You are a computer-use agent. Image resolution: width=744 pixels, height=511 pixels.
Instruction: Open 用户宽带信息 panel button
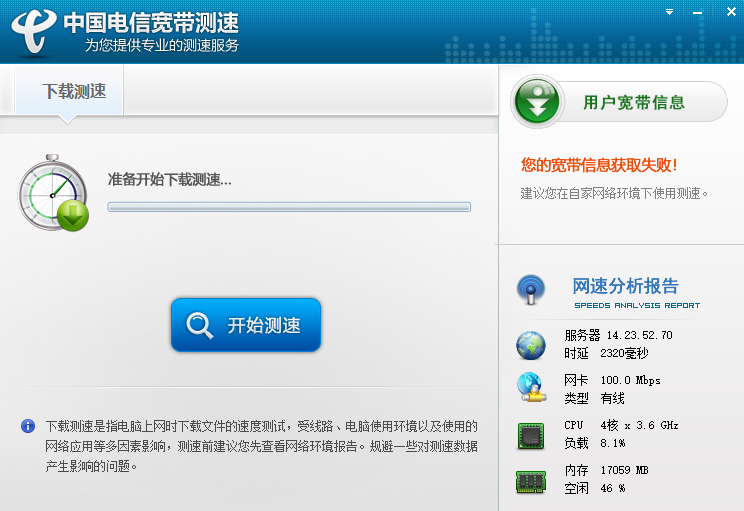click(619, 102)
